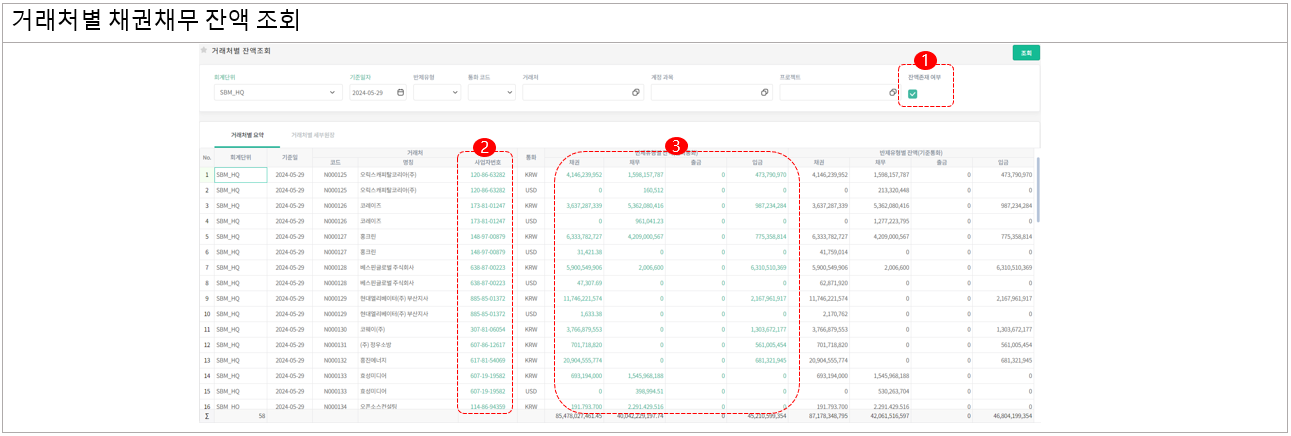Viewport: 1291px width, 436px height.
Task: Click the favorite star next to 거래처별 잔액조회
Action: (204, 50)
